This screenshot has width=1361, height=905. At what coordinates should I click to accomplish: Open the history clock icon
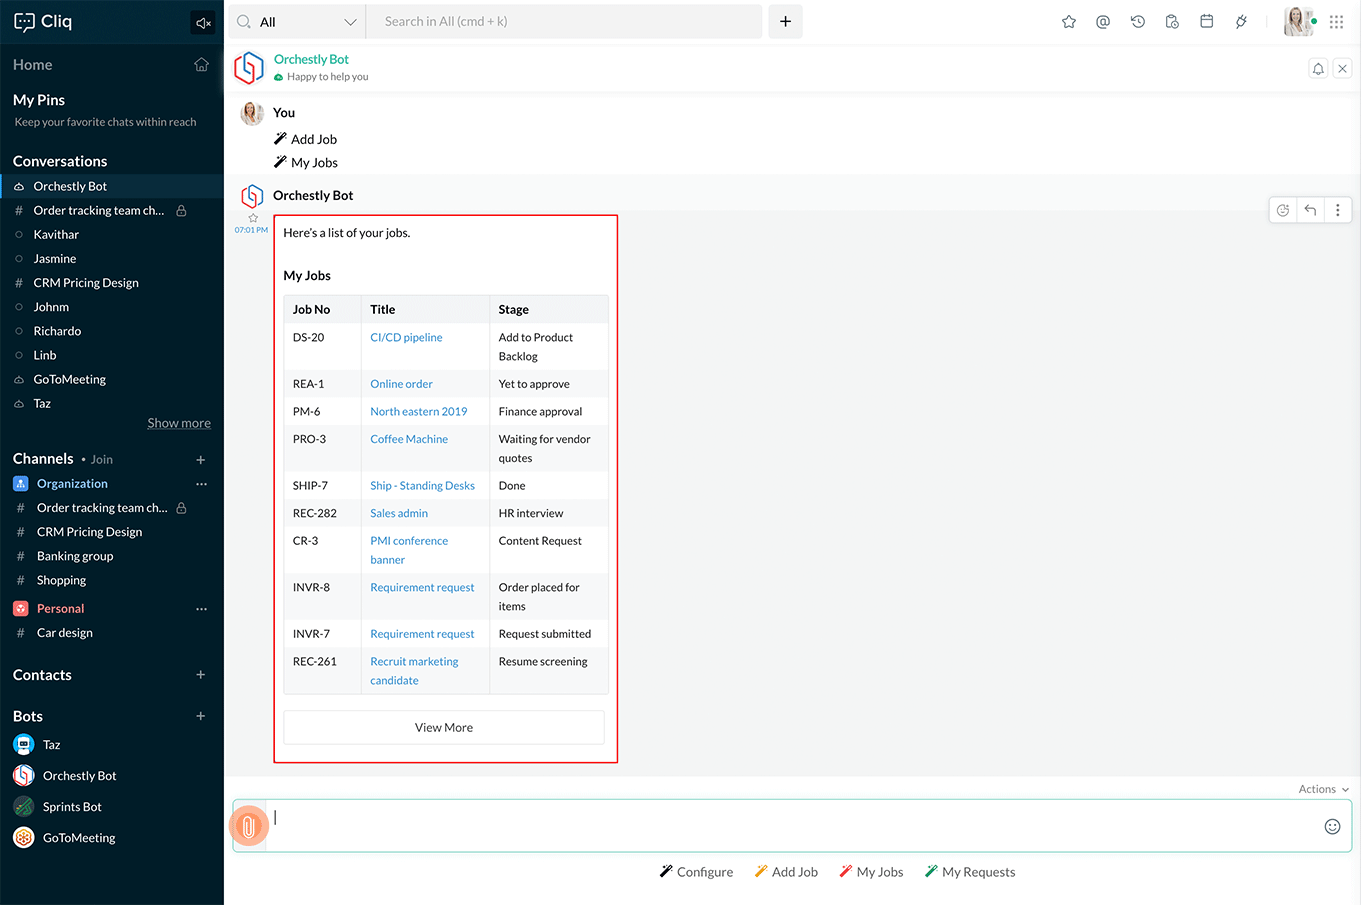pos(1138,22)
